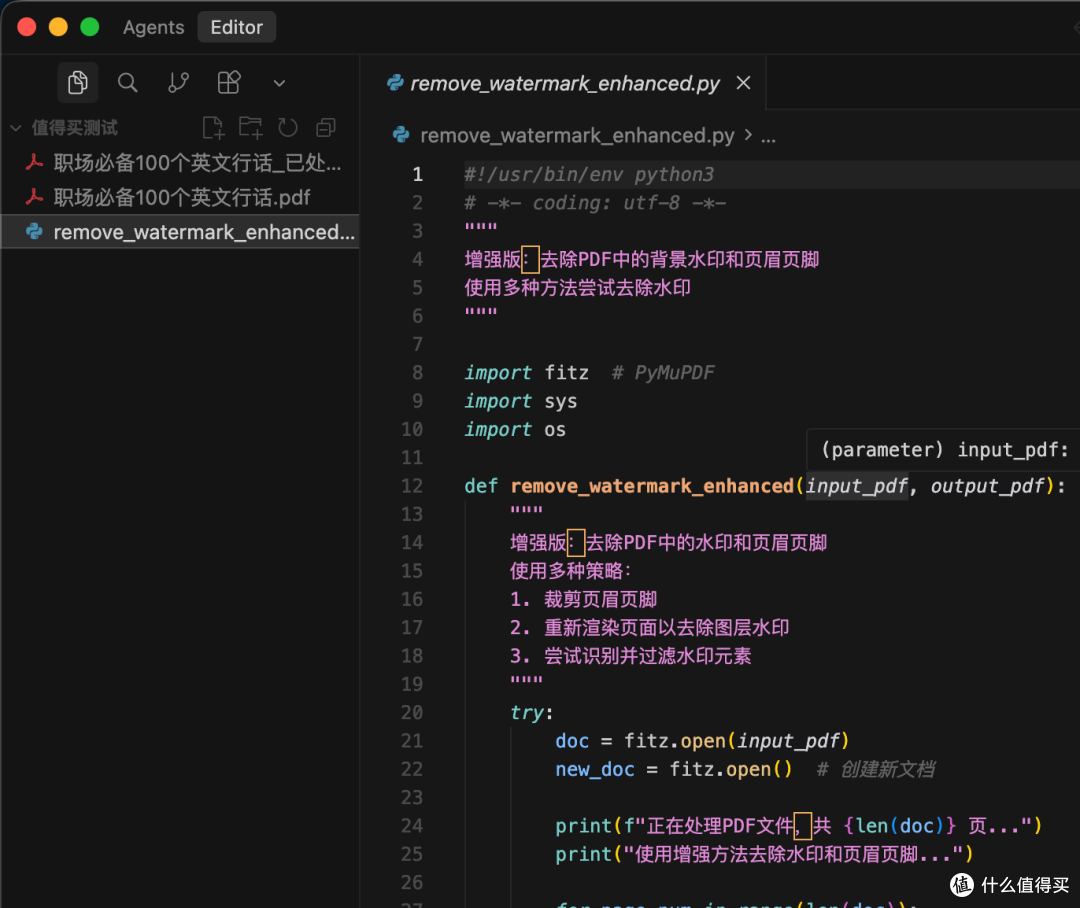Click the shebang comment #!/usr/bin/env python3

tap(589, 174)
